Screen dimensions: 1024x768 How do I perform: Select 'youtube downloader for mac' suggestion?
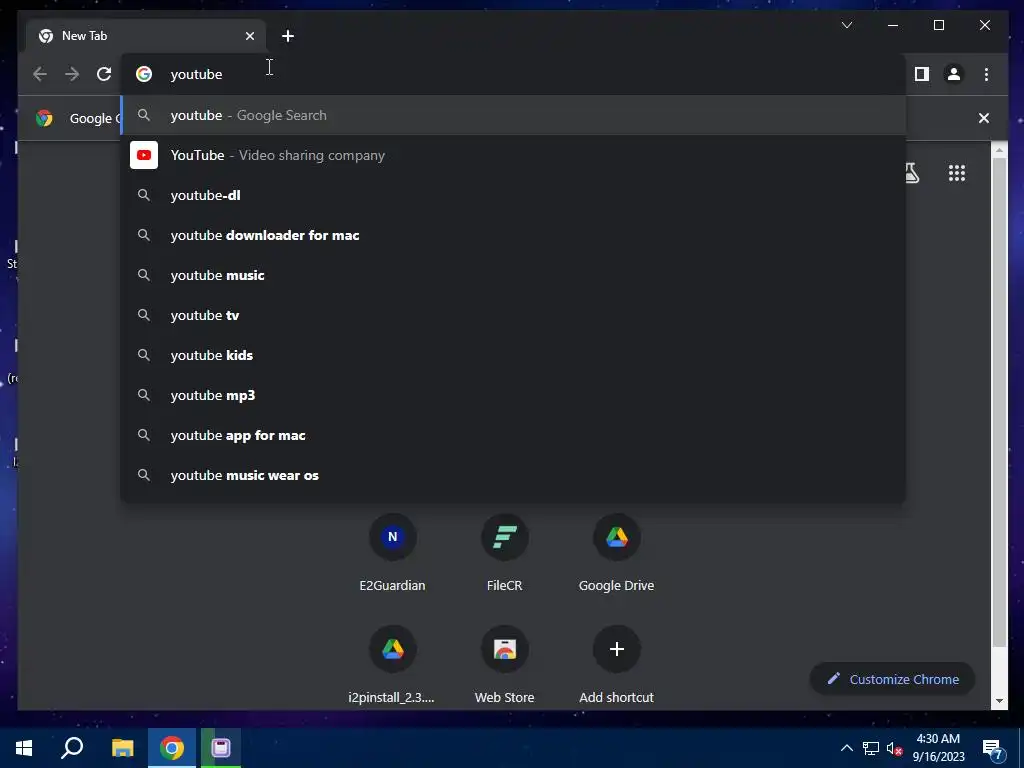click(x=513, y=235)
